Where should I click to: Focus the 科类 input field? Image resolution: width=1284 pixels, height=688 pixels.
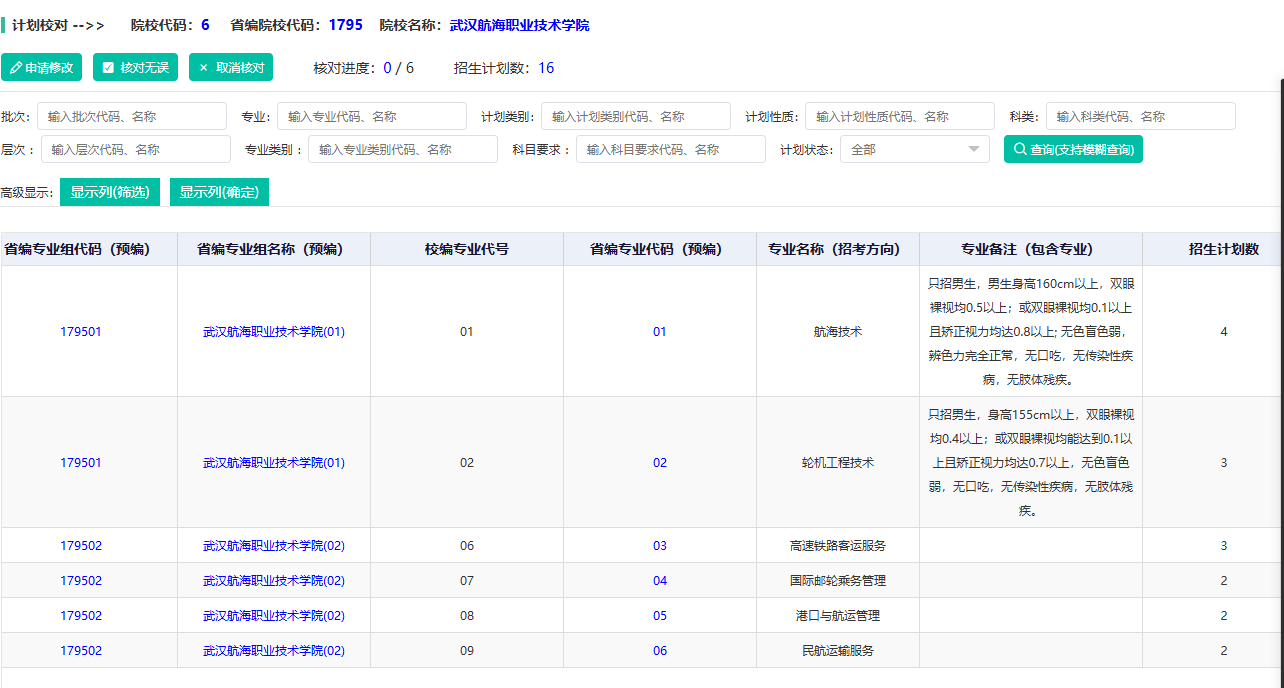1140,116
